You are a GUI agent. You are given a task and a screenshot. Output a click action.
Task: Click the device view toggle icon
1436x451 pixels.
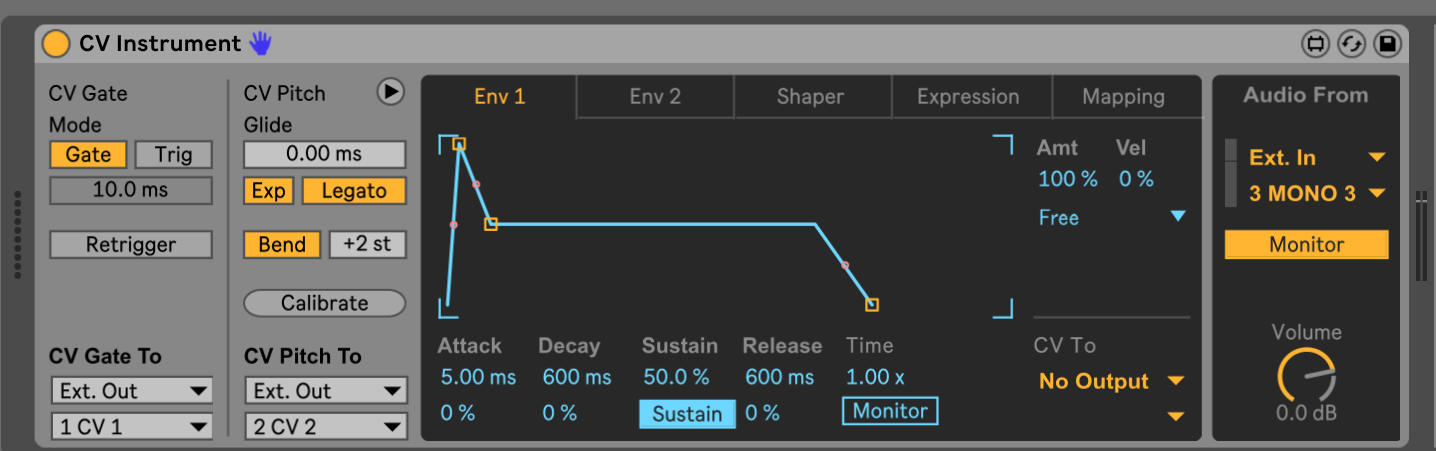tap(1316, 44)
